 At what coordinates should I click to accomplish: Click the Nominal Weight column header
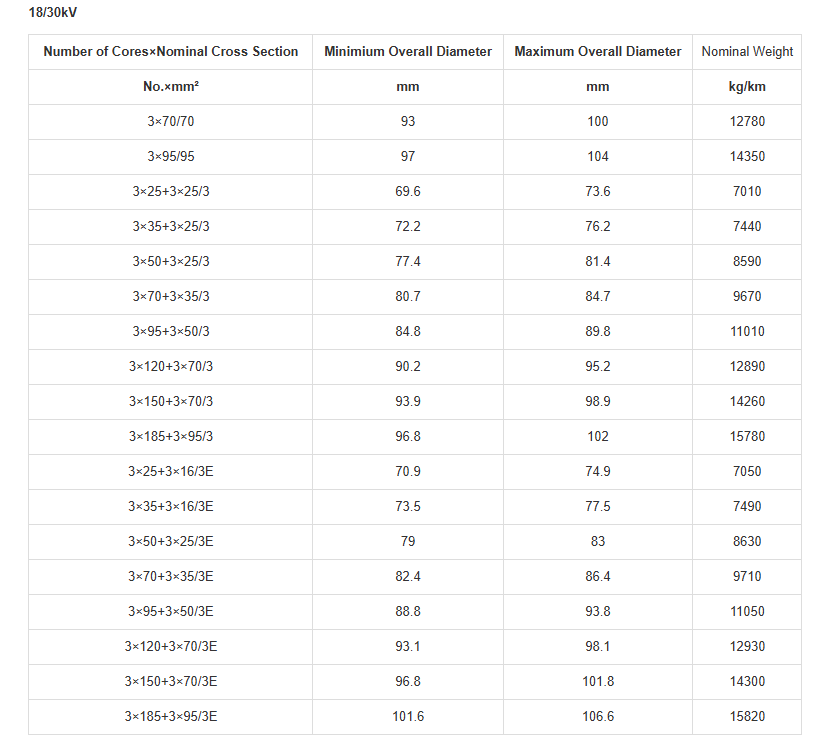point(747,51)
